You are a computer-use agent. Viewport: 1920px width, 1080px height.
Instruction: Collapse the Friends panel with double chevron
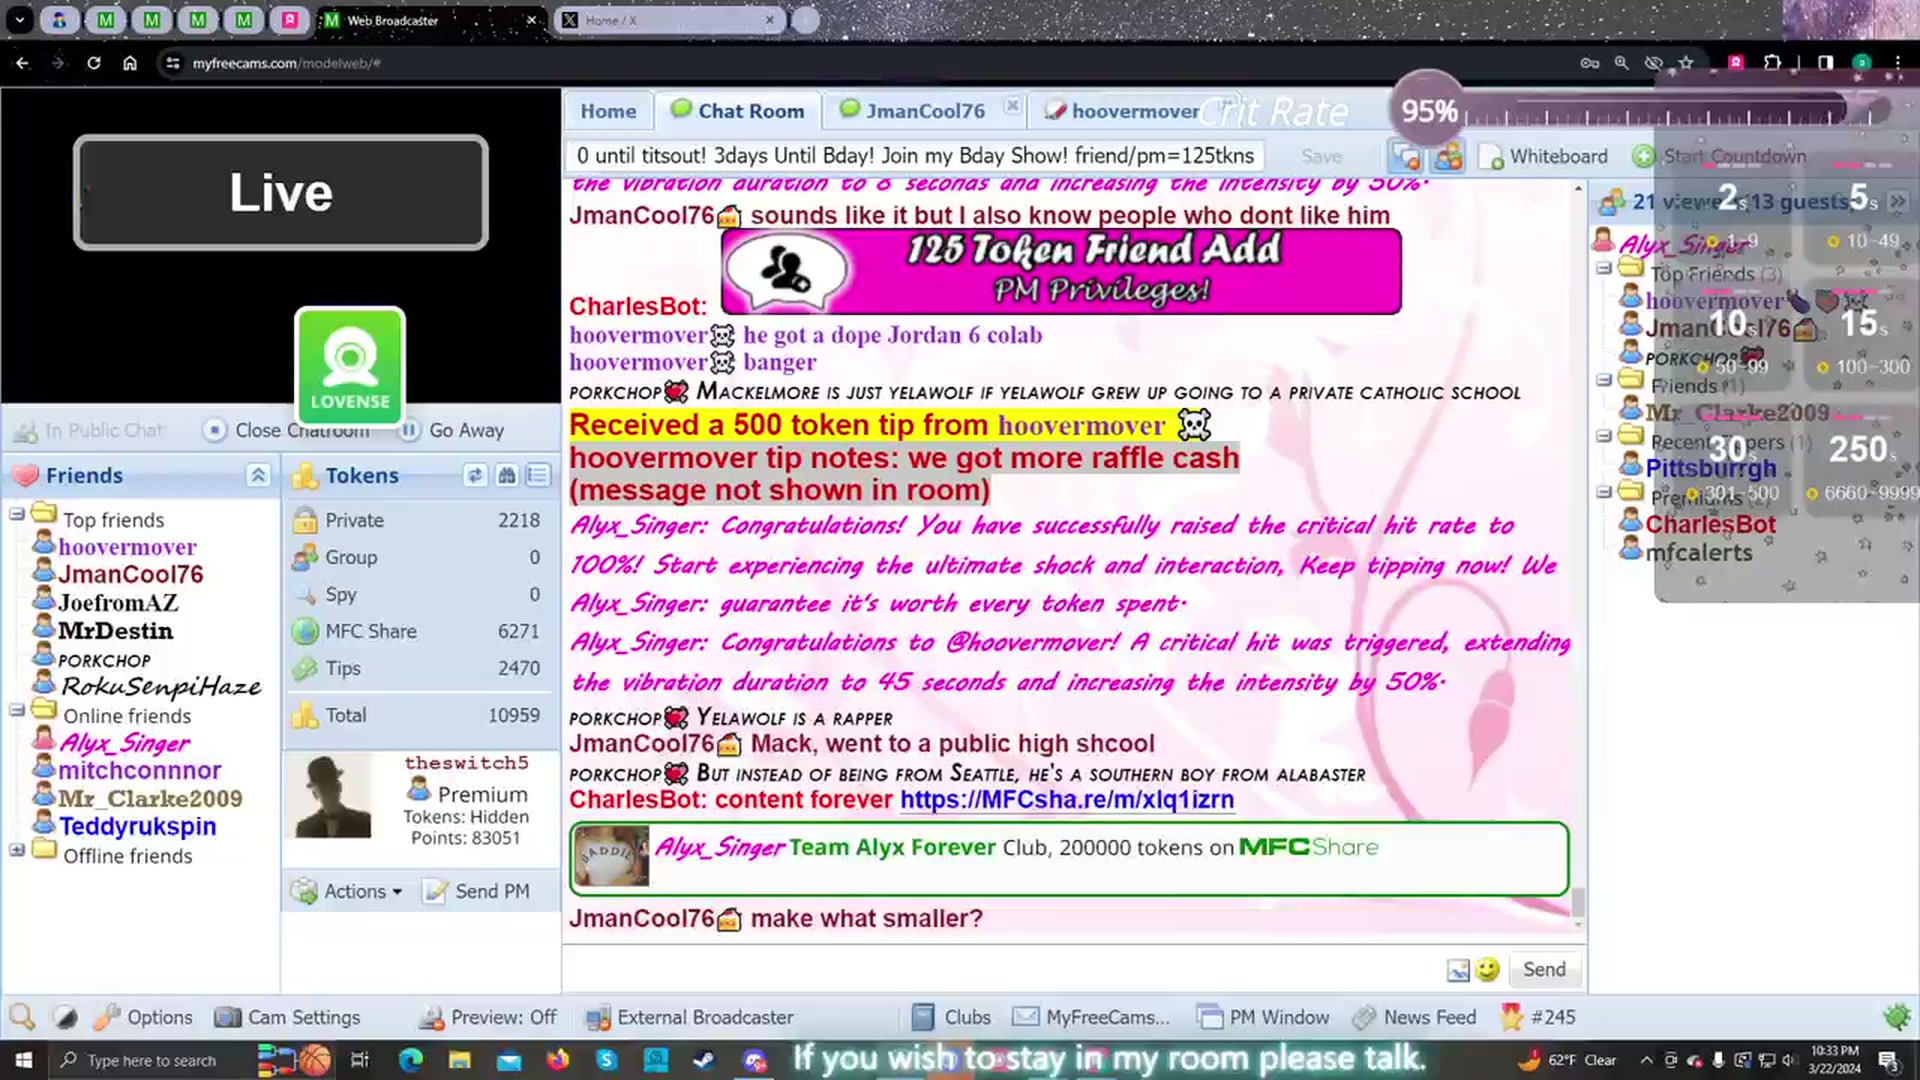tap(258, 476)
